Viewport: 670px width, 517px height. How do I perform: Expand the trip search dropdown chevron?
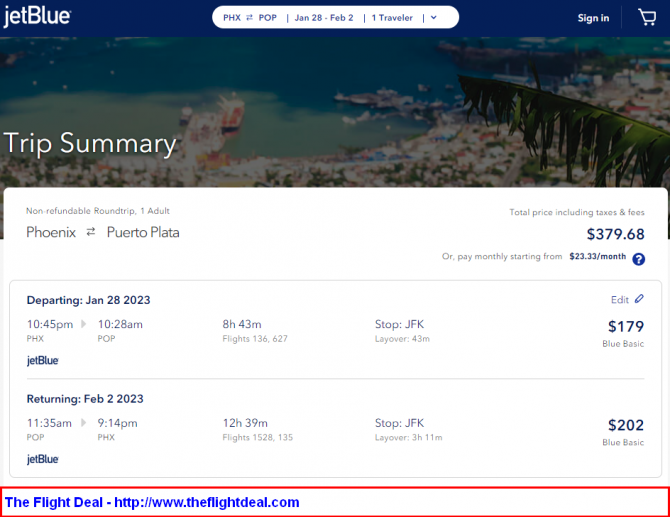pyautogui.click(x=434, y=18)
